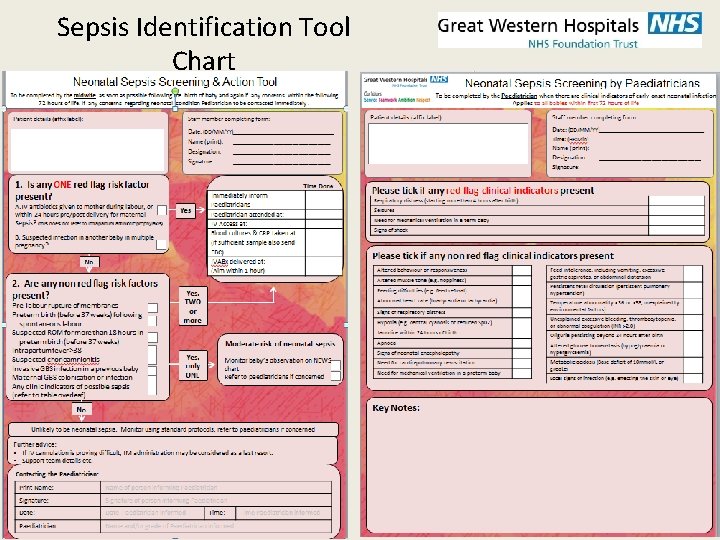Tick the Seizures red flag indicator cell
The width and height of the screenshot is (720, 540).
[676, 210]
